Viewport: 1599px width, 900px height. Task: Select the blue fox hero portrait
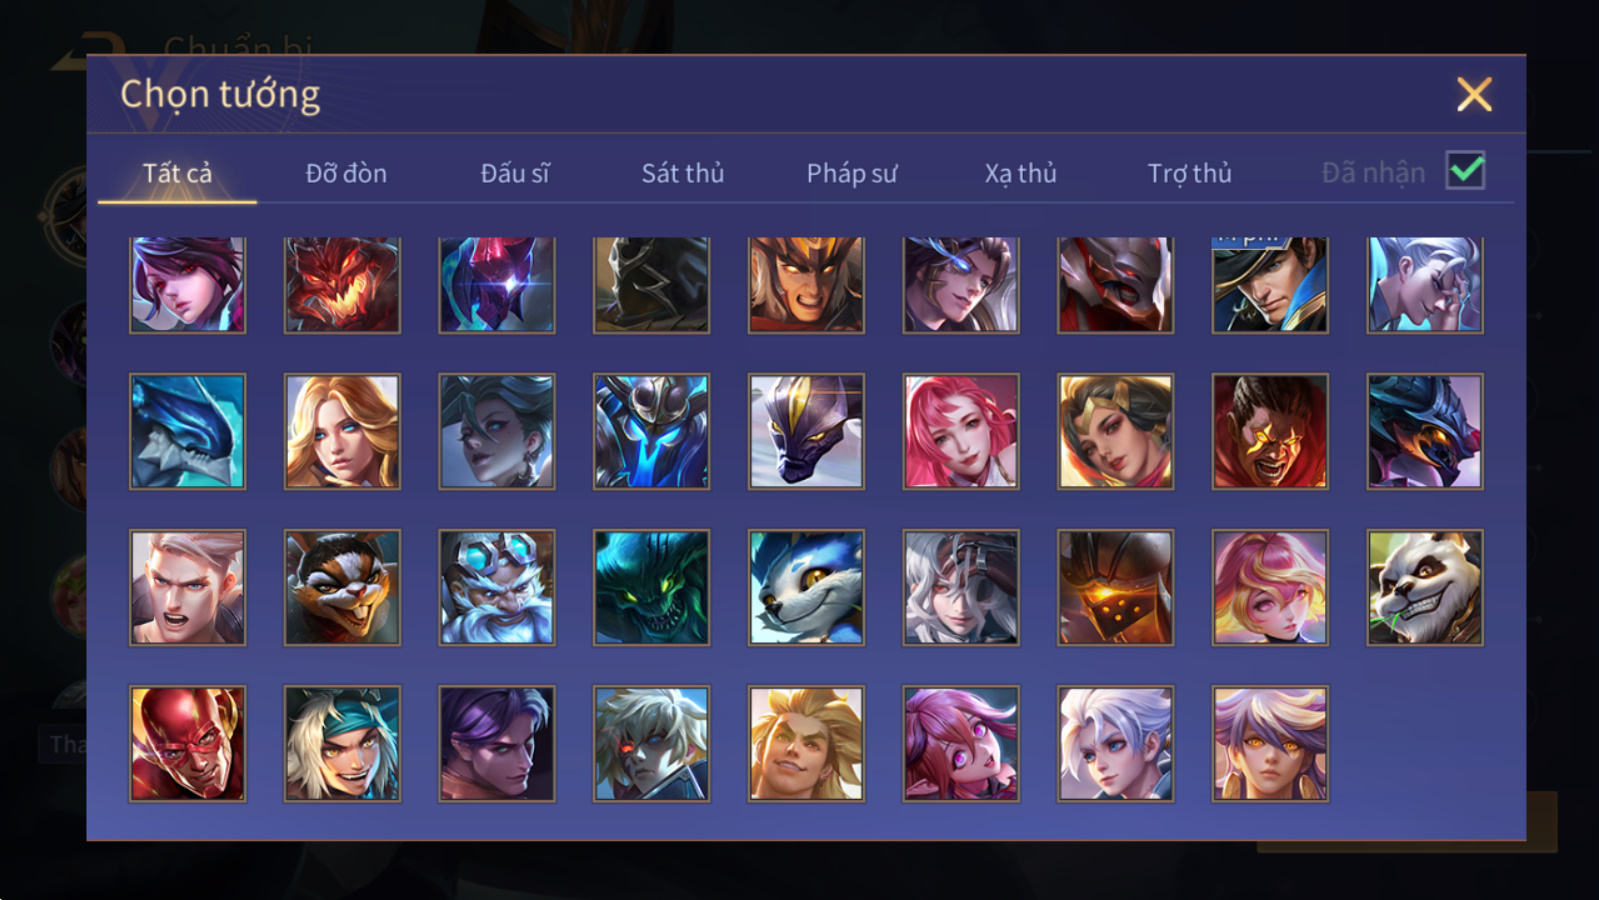pos(806,587)
